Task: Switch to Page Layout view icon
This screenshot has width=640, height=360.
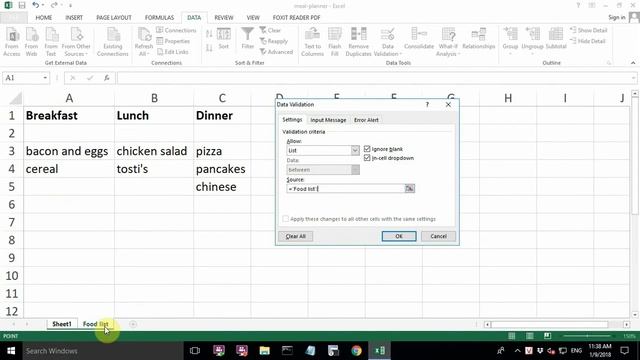Action: (529, 336)
